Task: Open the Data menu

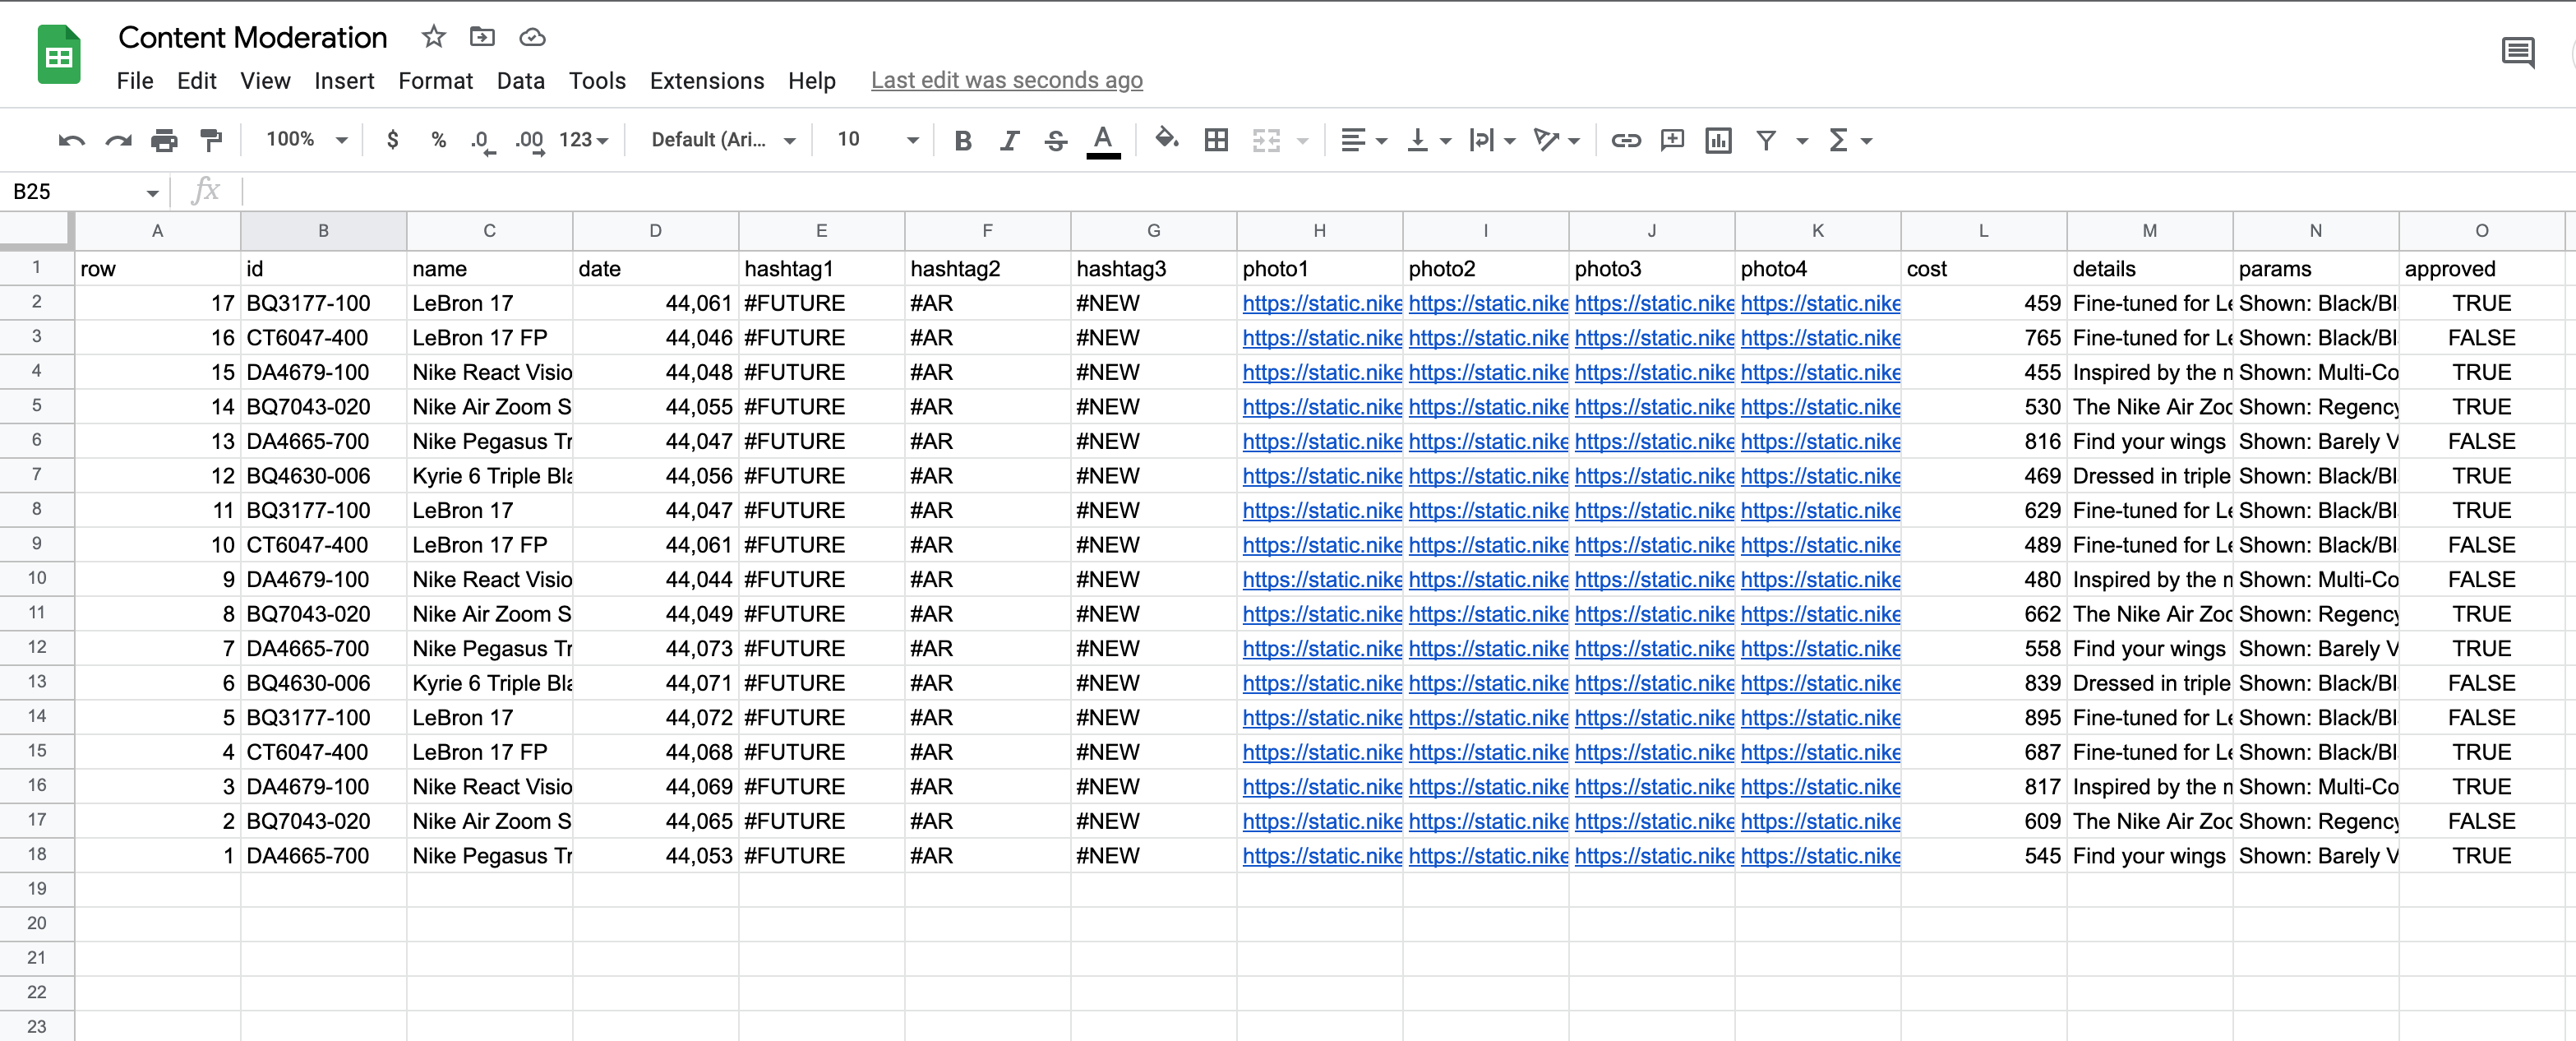Action: [x=521, y=81]
